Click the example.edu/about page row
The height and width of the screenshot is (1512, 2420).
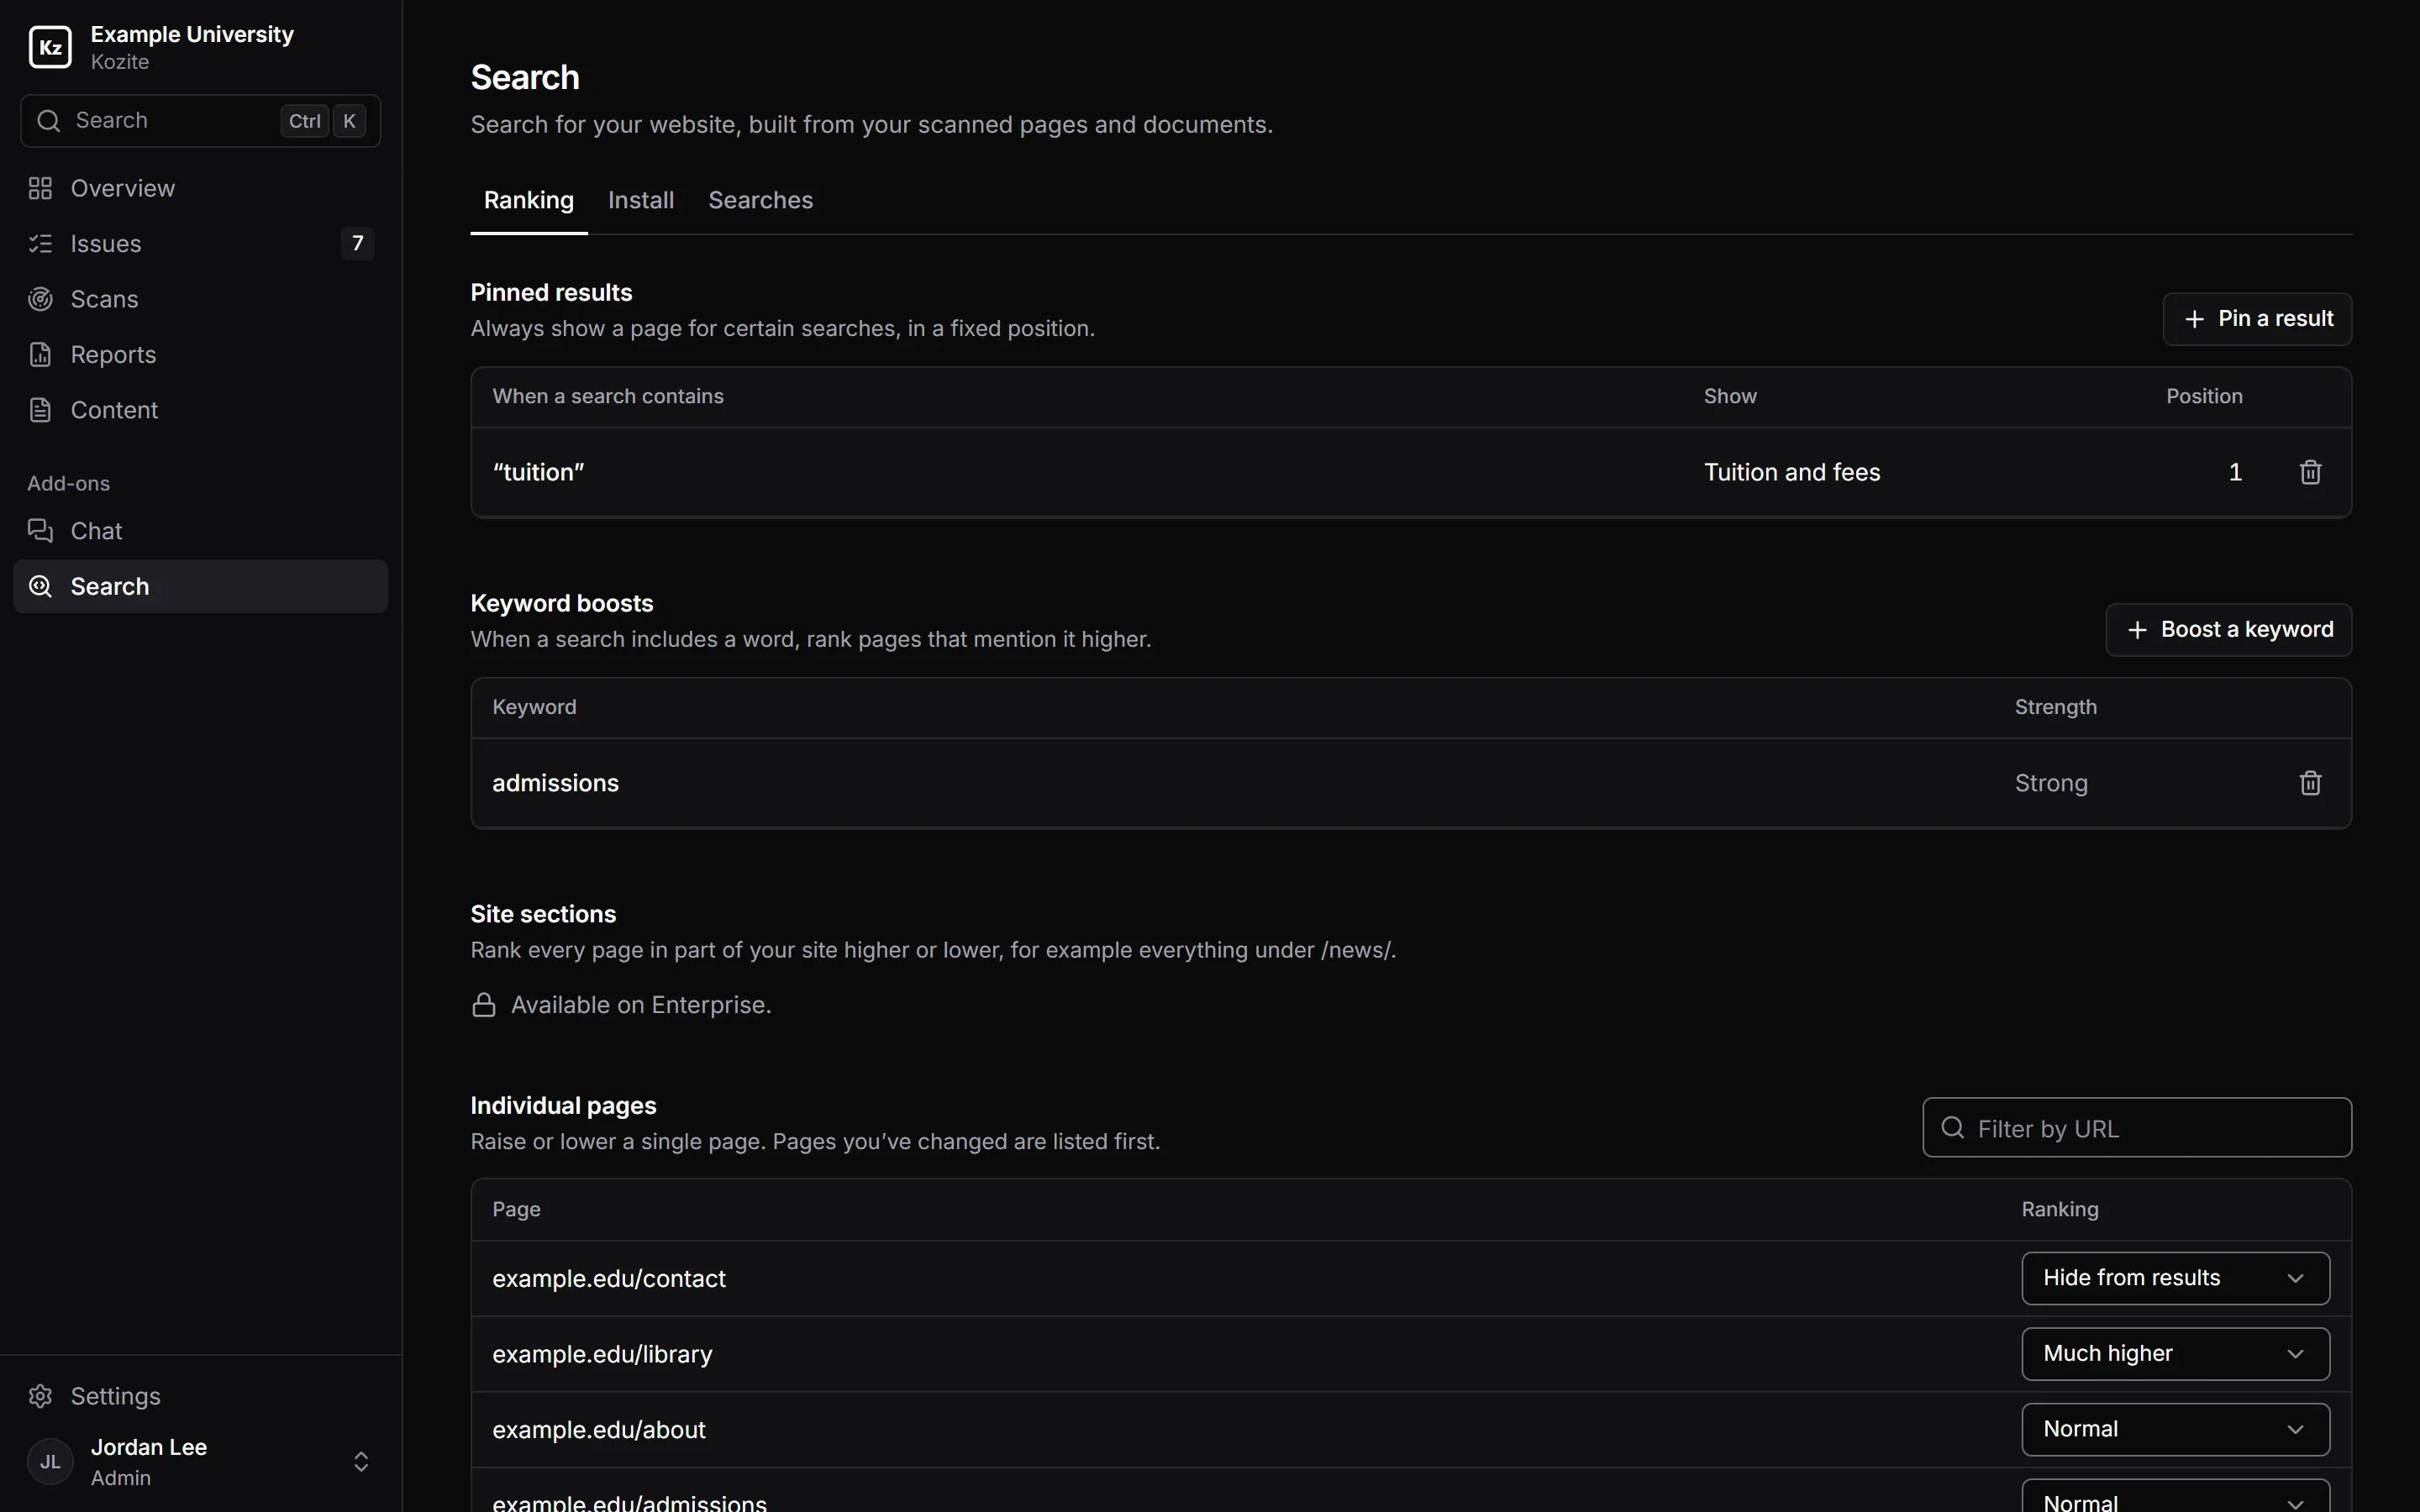[x=1411, y=1429]
